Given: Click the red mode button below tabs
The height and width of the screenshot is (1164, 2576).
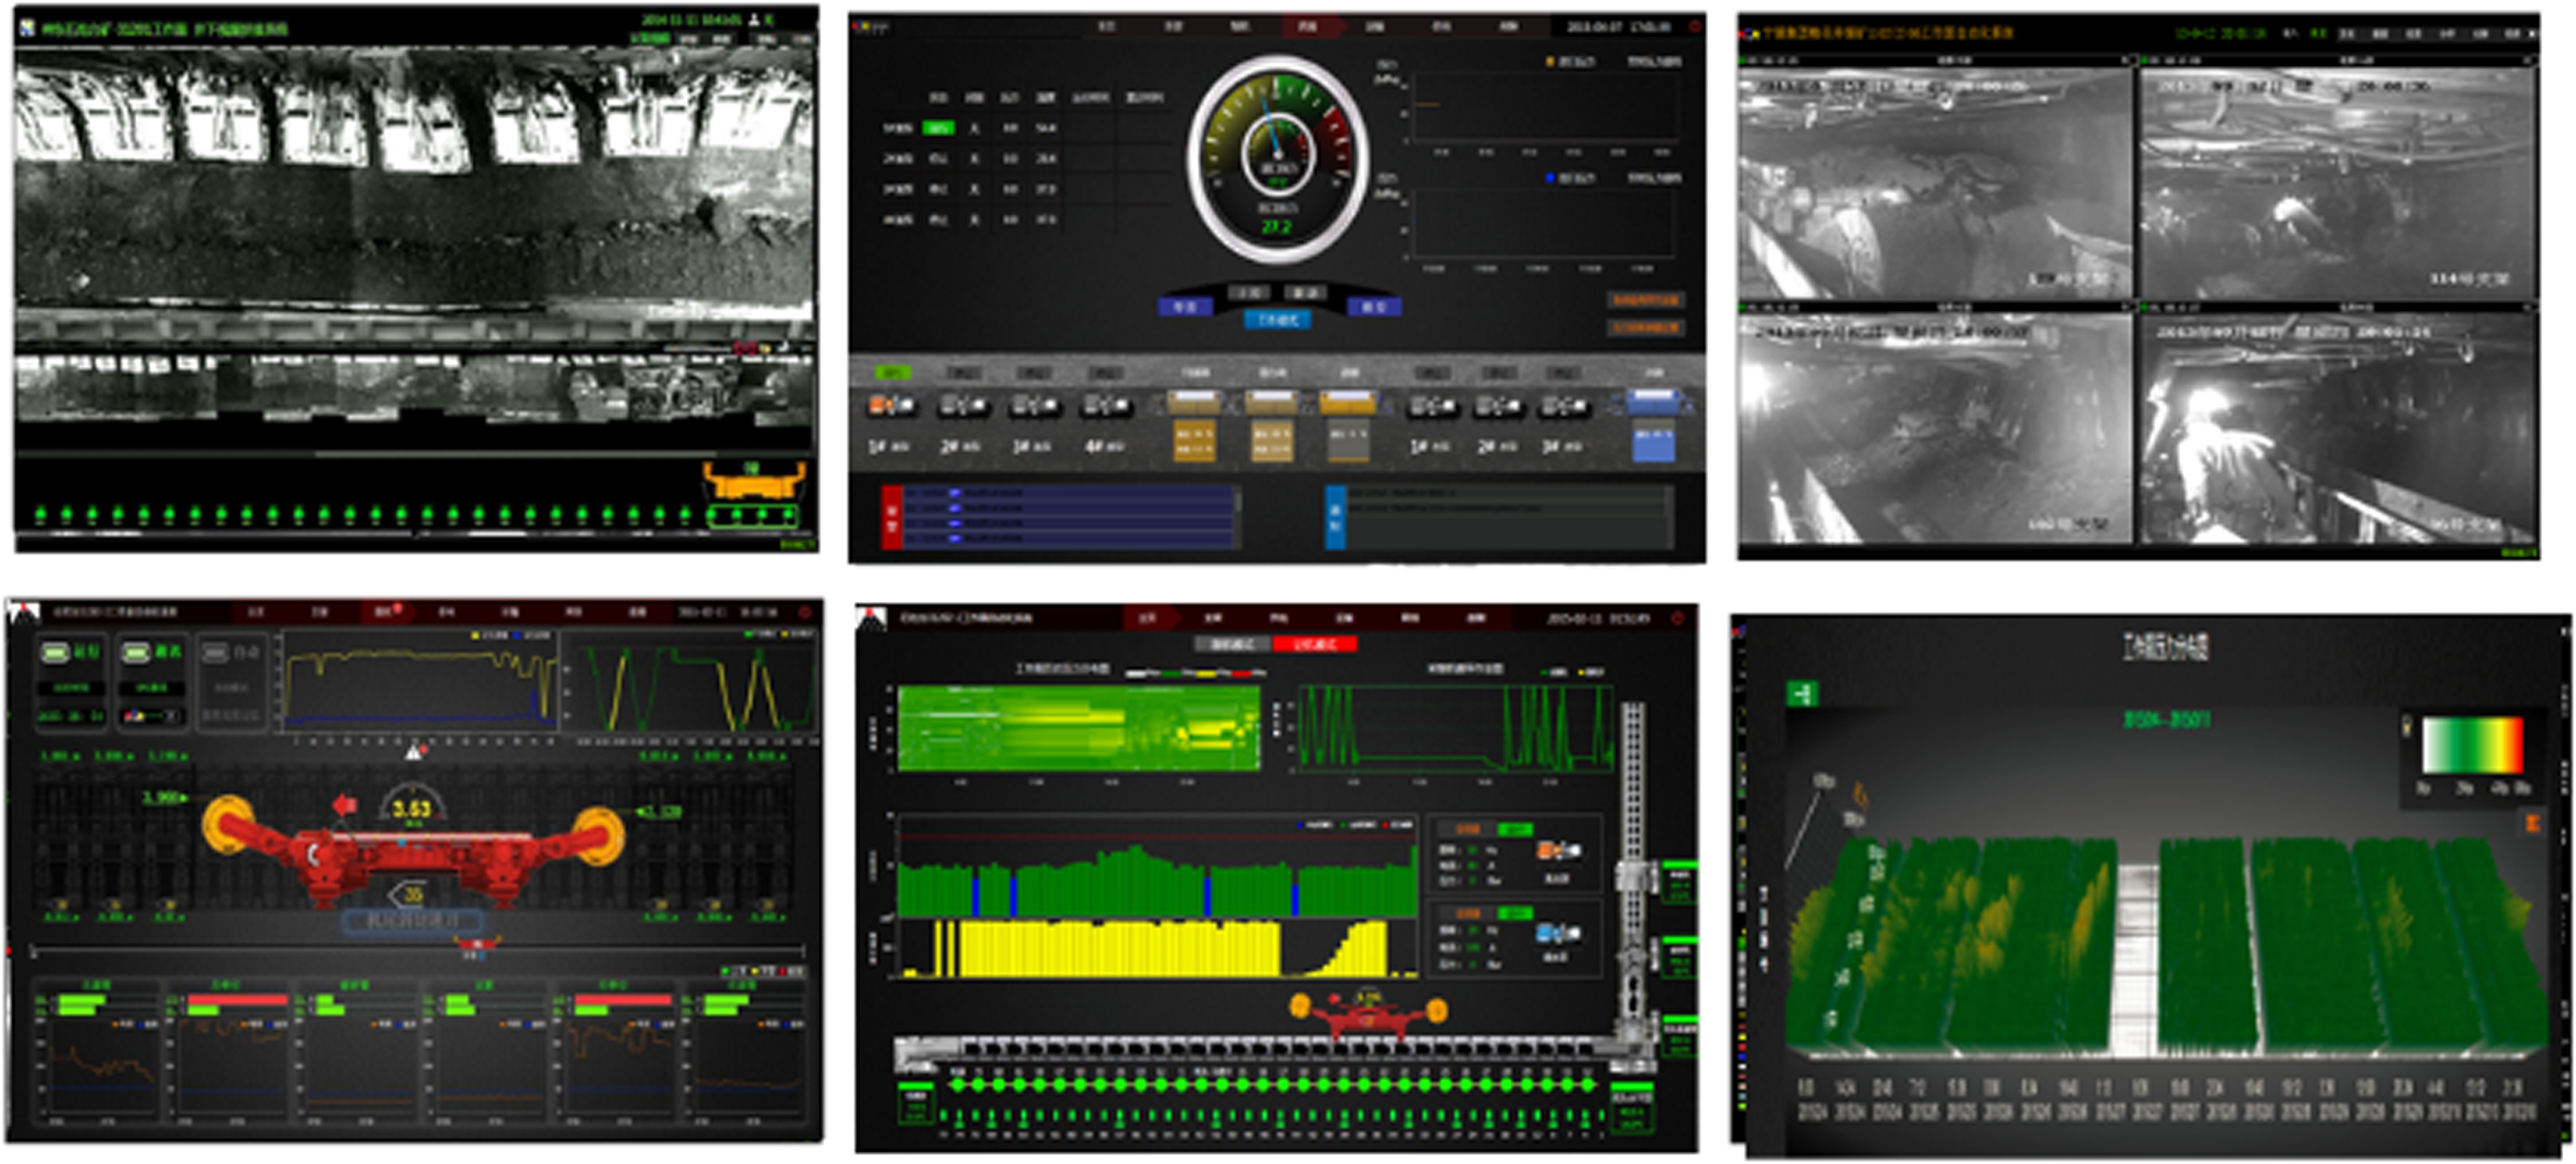Looking at the screenshot, I should pyautogui.click(x=1314, y=644).
